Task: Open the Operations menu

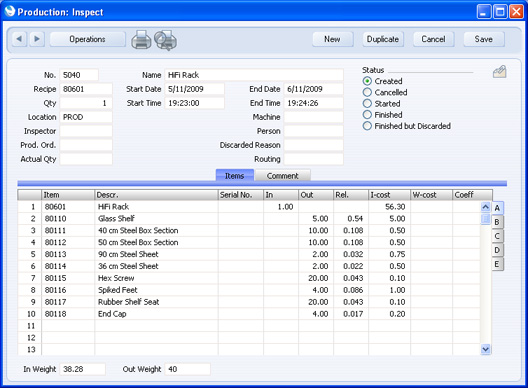Action: tap(88, 39)
